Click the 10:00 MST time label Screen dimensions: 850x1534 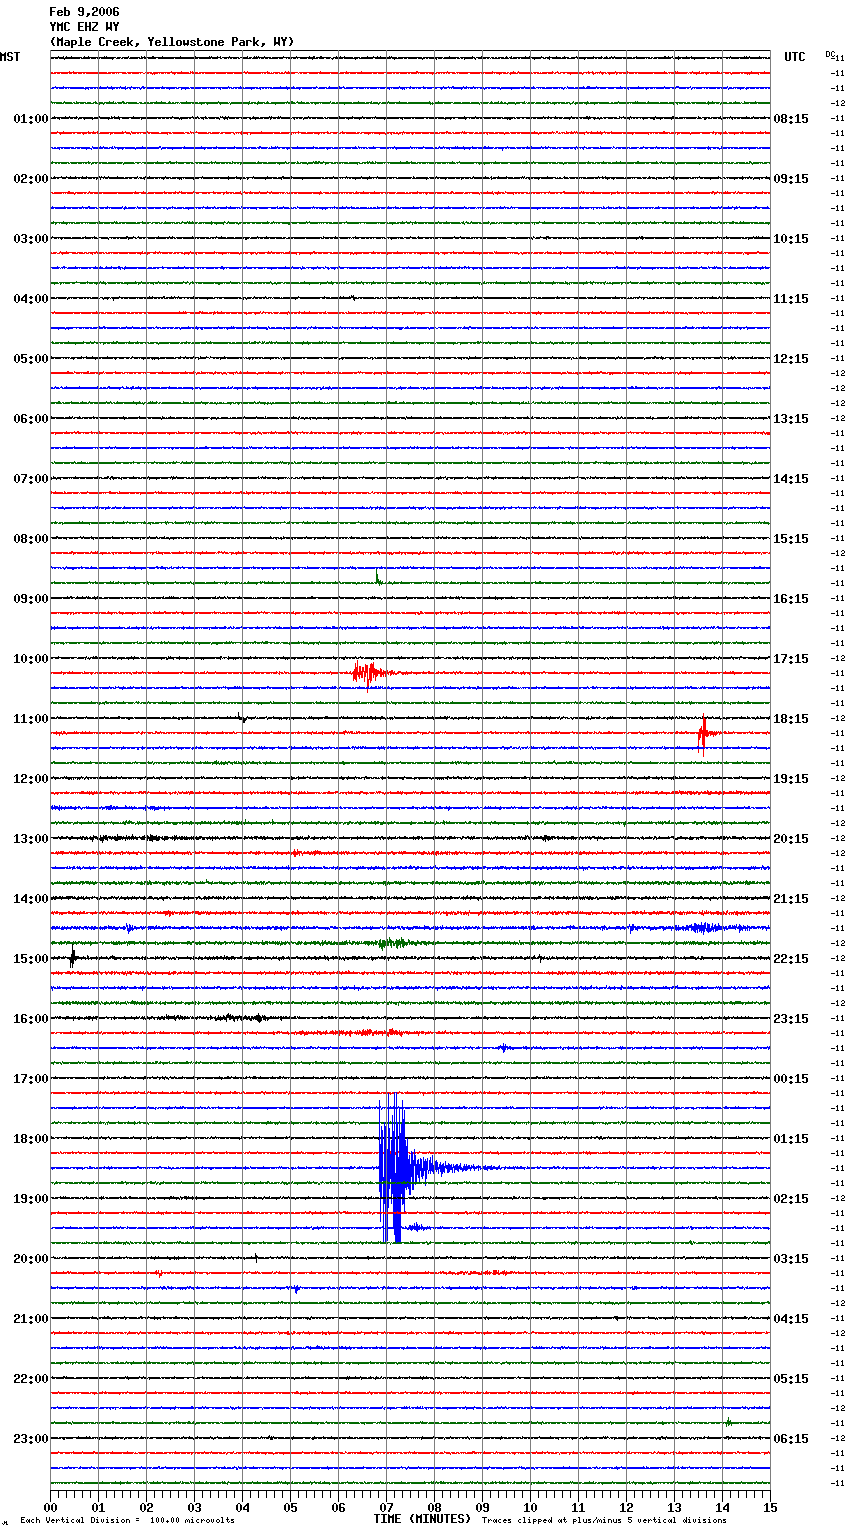(30, 659)
